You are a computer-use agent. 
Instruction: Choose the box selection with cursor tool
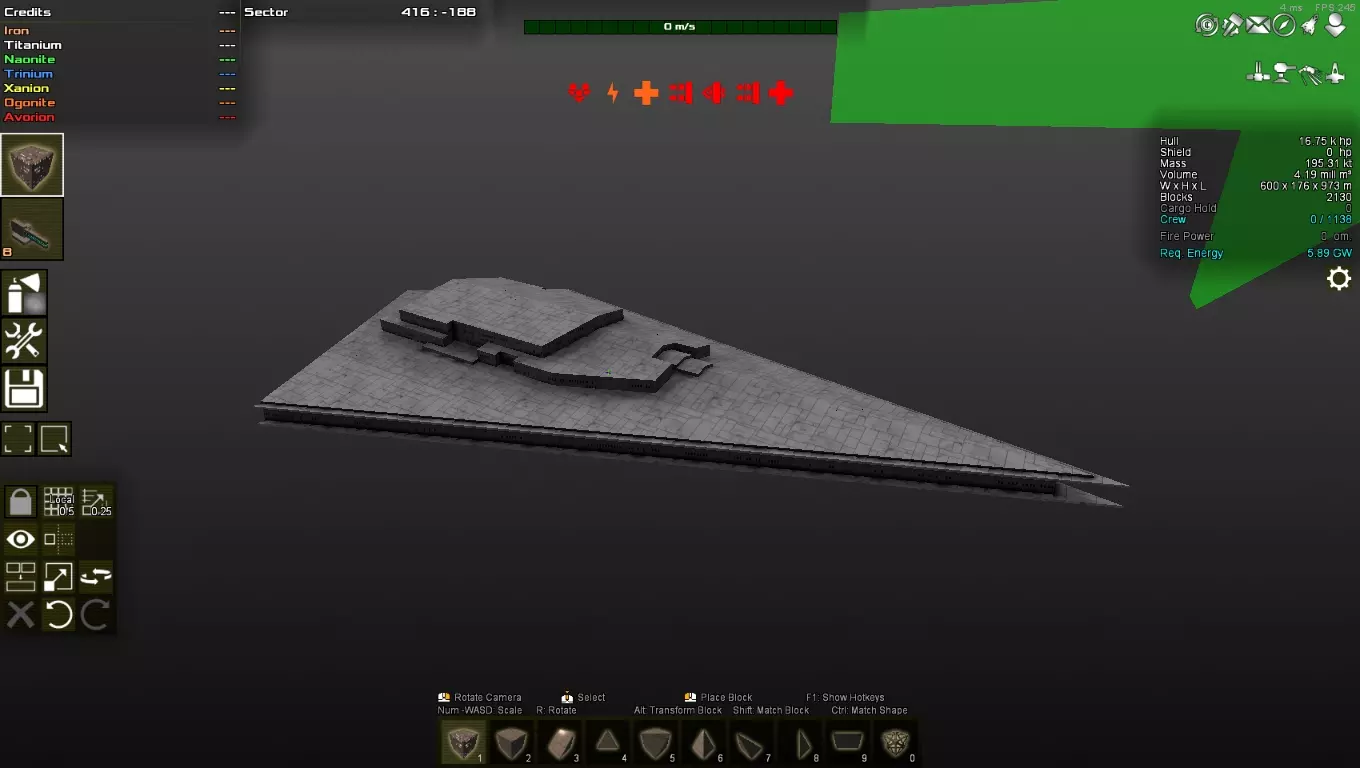55,439
